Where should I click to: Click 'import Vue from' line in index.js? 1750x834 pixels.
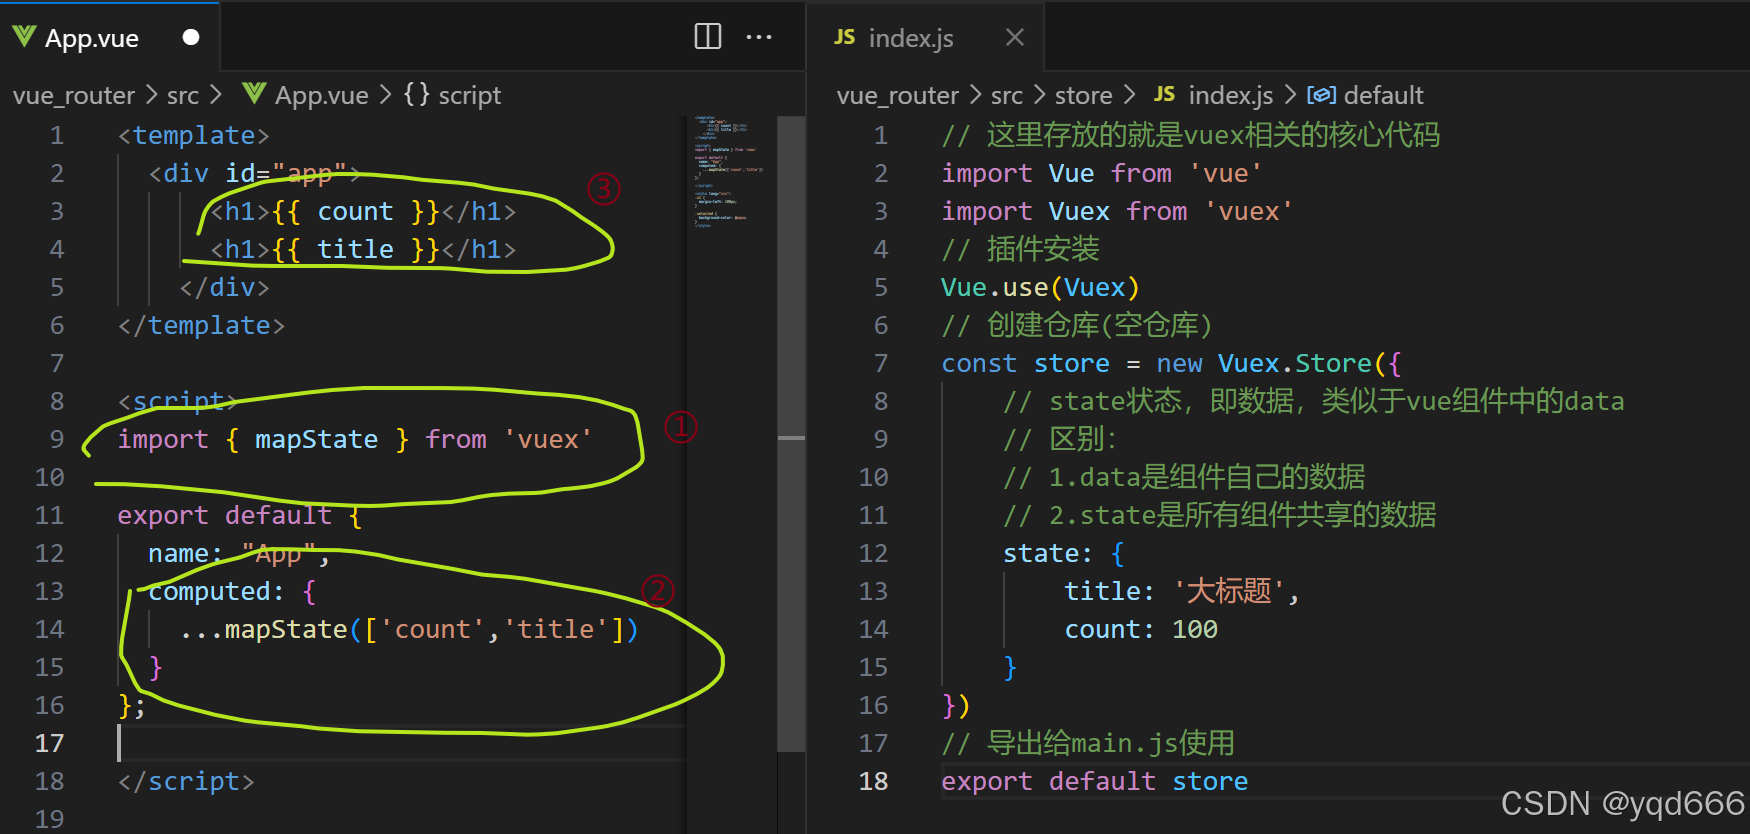pyautogui.click(x=1102, y=173)
